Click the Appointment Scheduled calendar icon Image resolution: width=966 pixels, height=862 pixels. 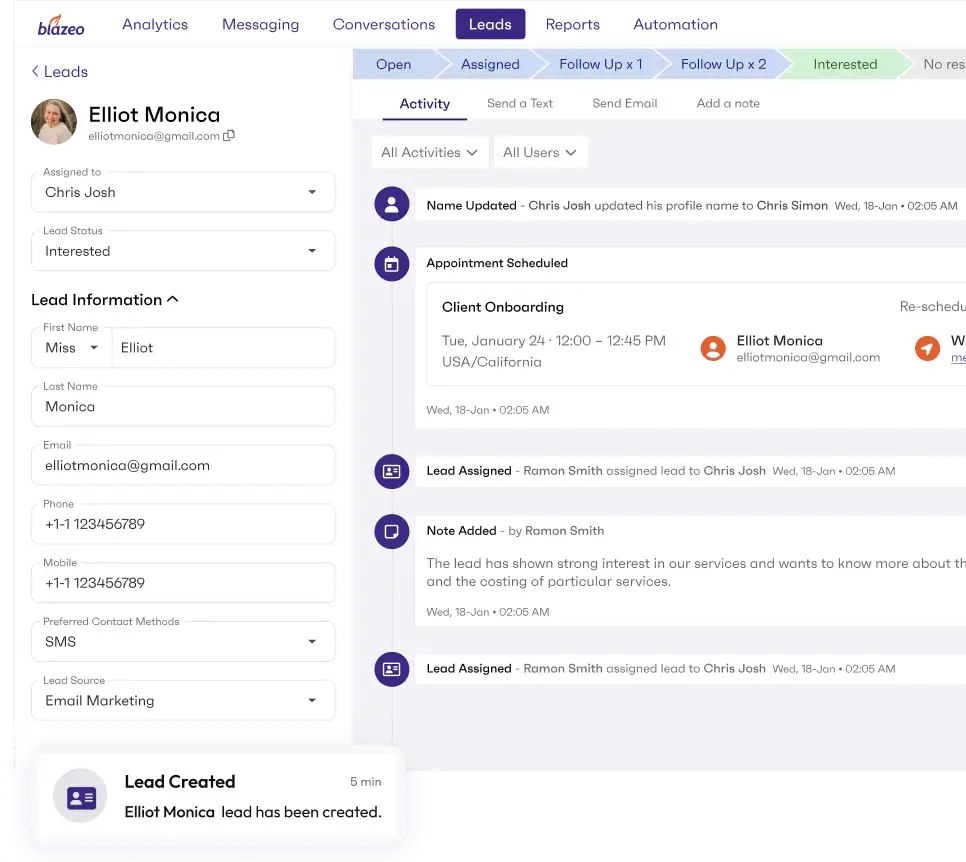(391, 264)
